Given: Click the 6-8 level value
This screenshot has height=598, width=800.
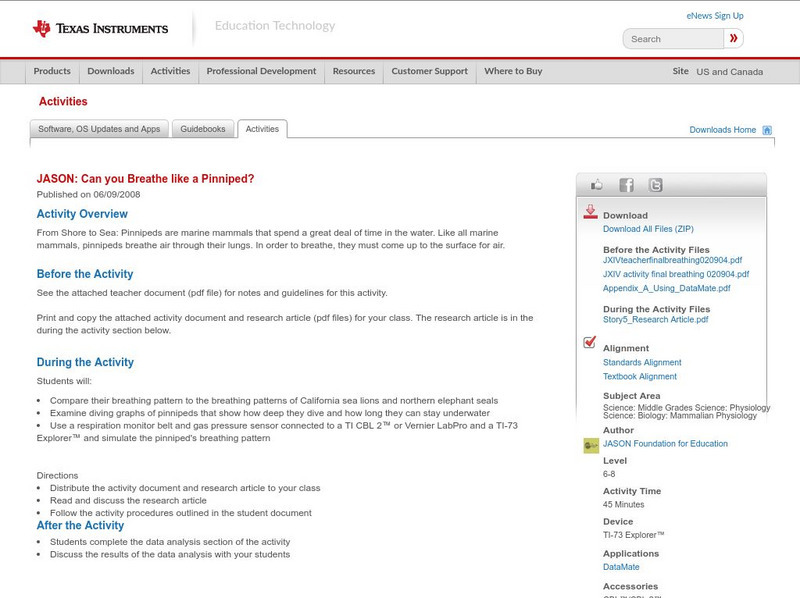Looking at the screenshot, I should 609,474.
